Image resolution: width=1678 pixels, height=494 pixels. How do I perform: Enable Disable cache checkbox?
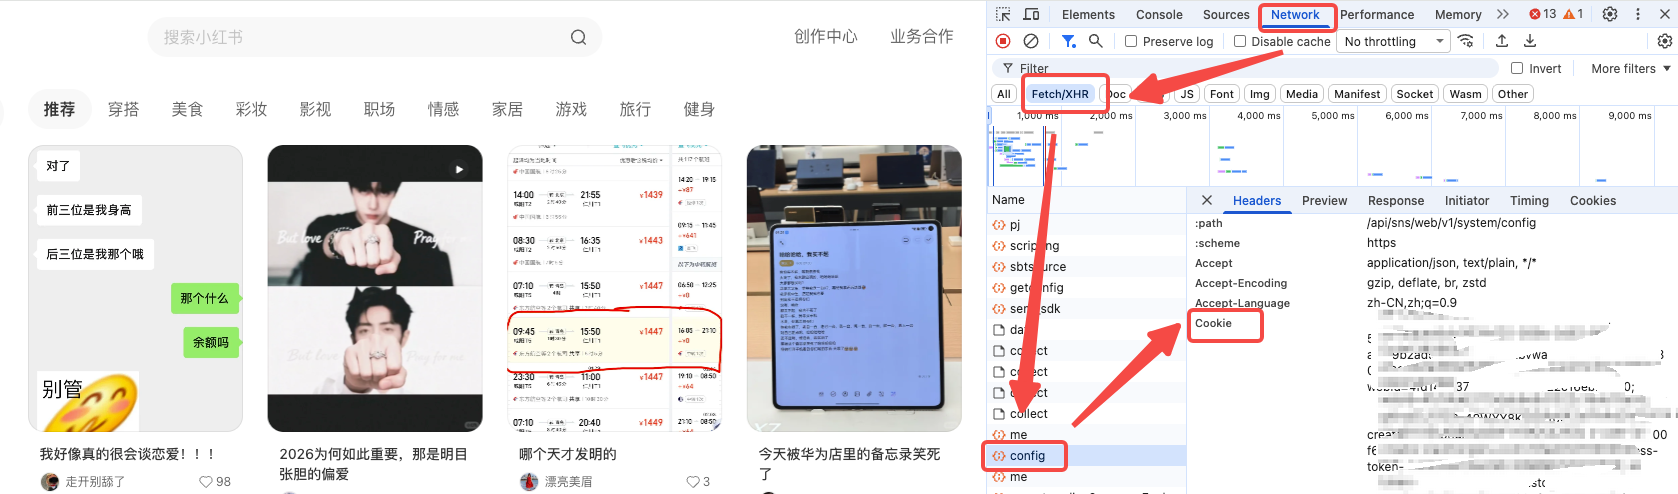click(1240, 41)
